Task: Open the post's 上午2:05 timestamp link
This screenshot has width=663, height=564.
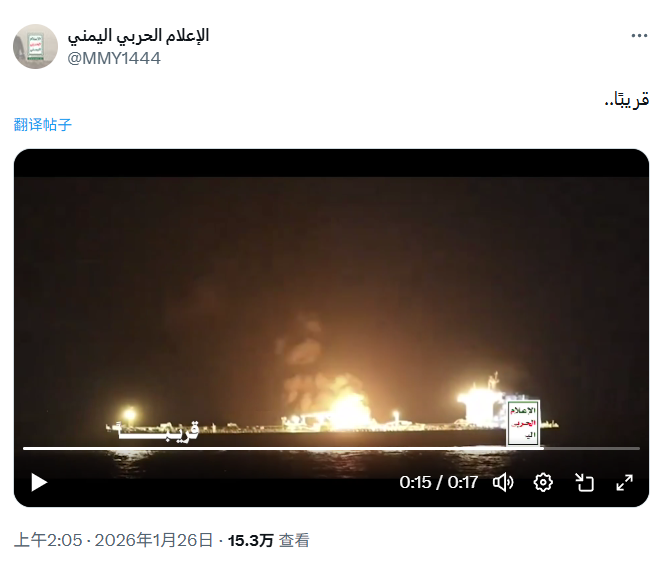Action: coord(48,540)
